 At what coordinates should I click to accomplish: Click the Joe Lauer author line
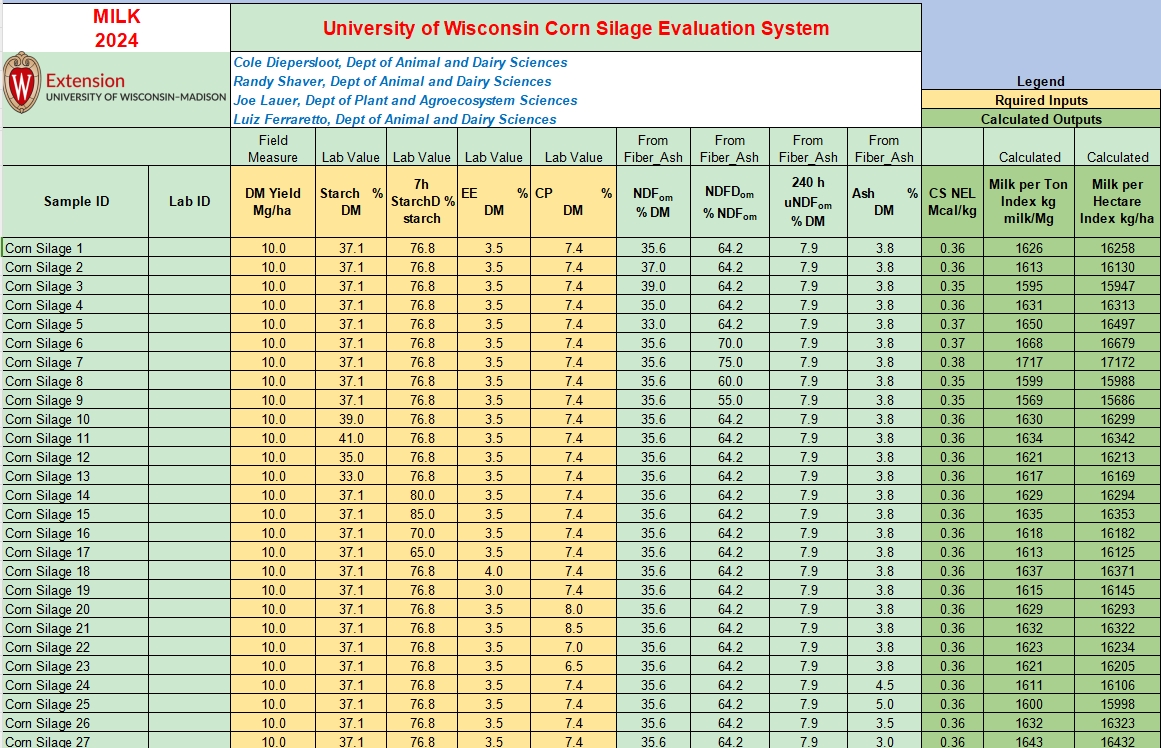pos(405,100)
